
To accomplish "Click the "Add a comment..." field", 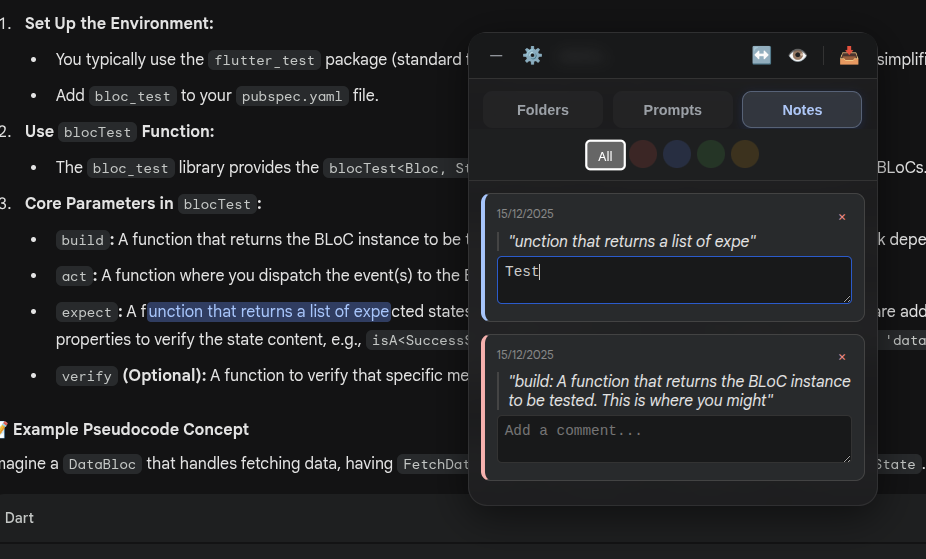I will (x=674, y=439).
